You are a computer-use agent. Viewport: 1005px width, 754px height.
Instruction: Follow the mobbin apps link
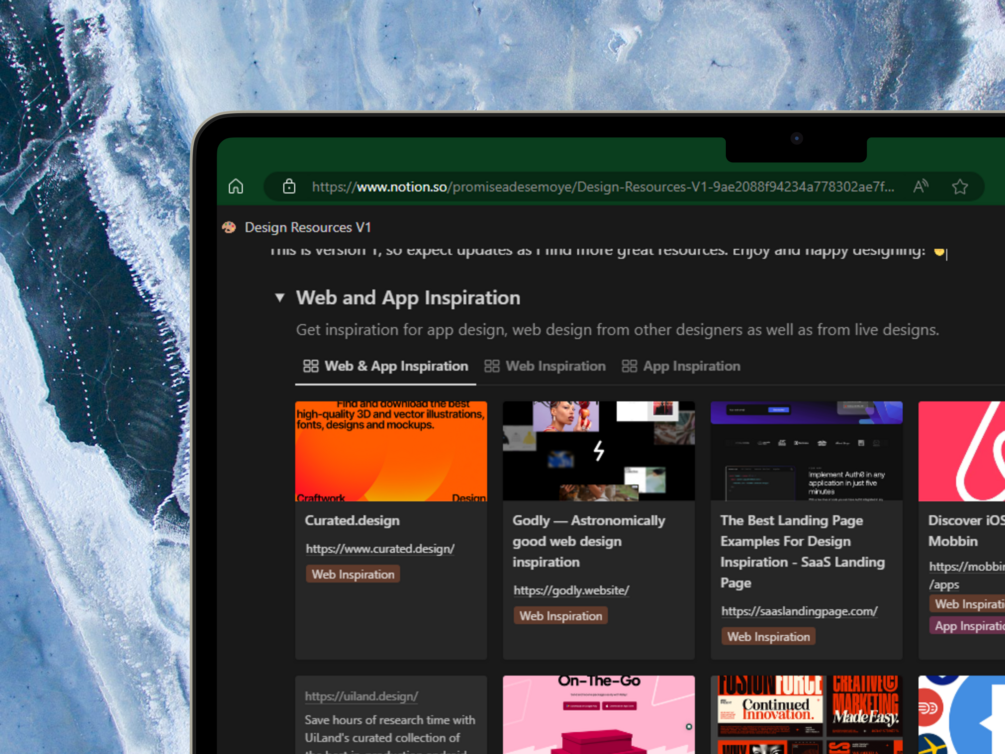click(967, 575)
